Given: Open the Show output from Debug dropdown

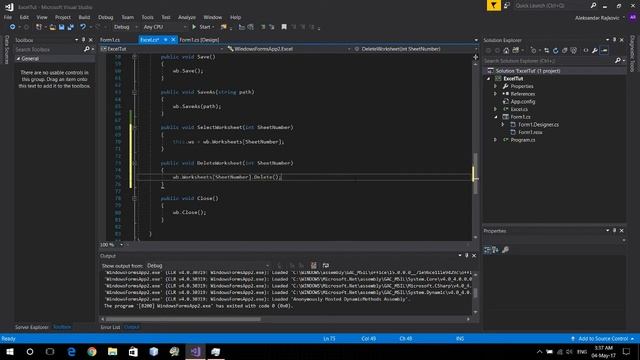Looking at the screenshot, I should [208, 266].
